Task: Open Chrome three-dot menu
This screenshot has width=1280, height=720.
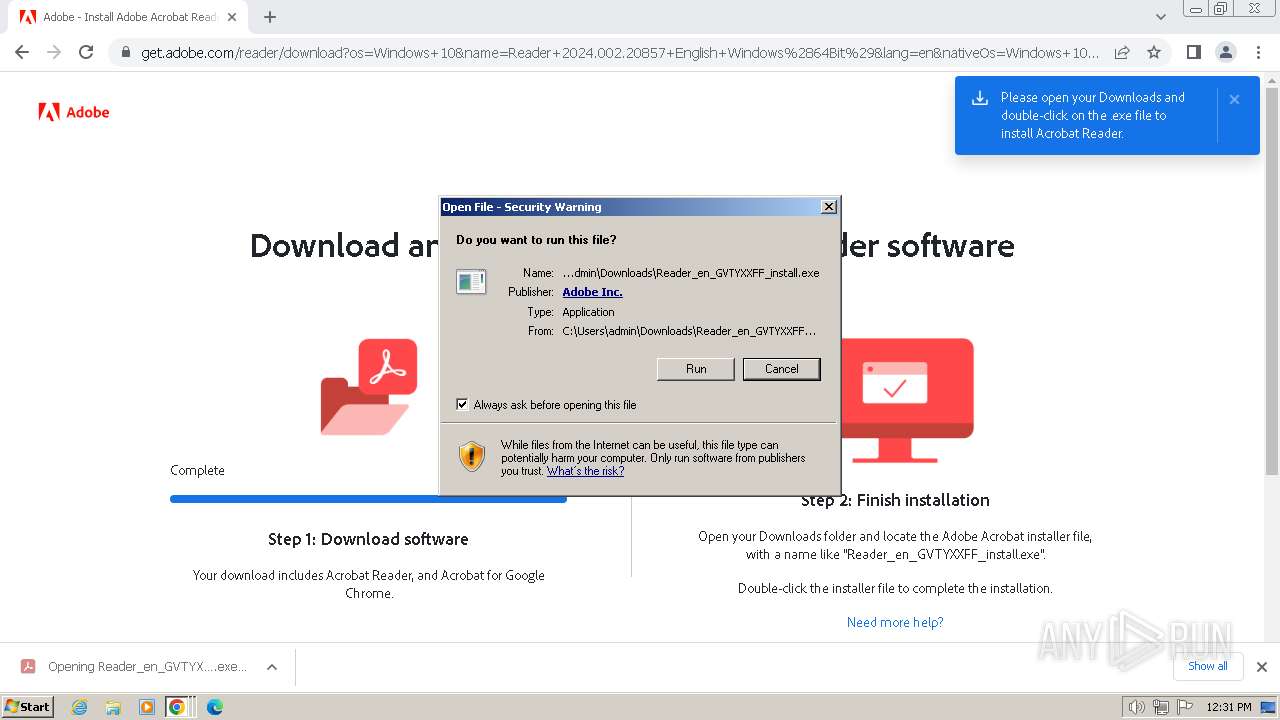Action: click(x=1258, y=52)
